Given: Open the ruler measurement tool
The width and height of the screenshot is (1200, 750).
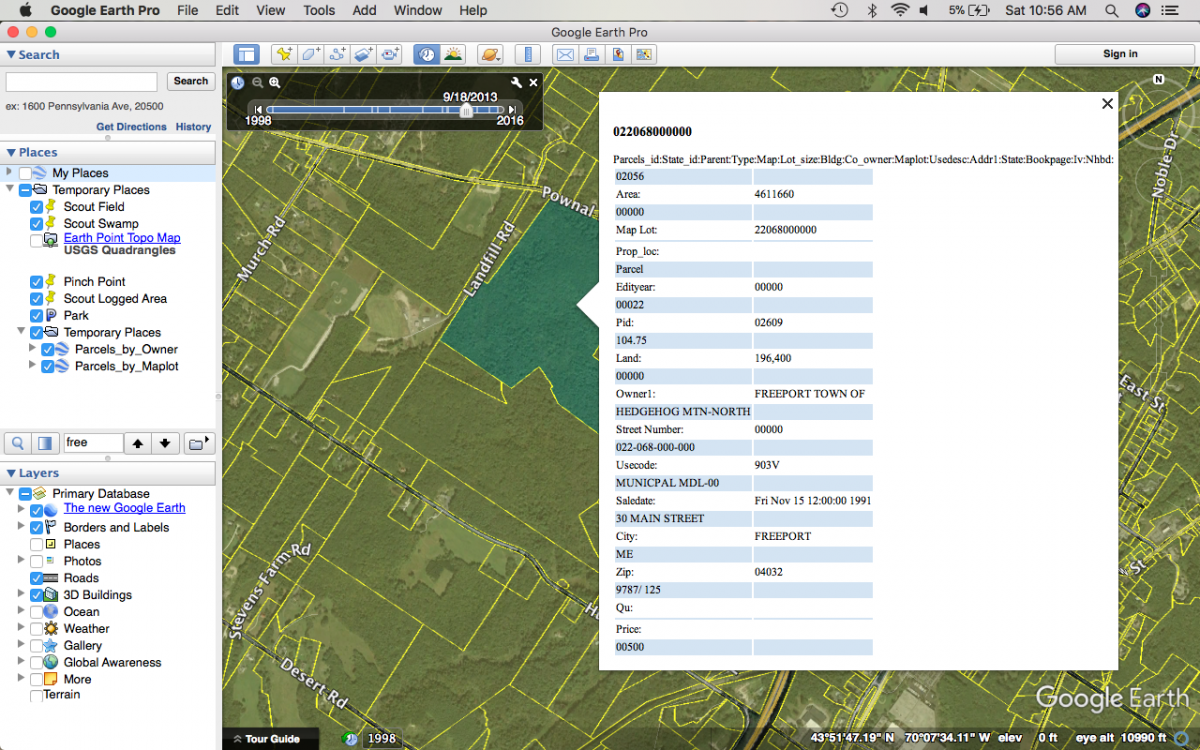Looking at the screenshot, I should click(x=527, y=55).
